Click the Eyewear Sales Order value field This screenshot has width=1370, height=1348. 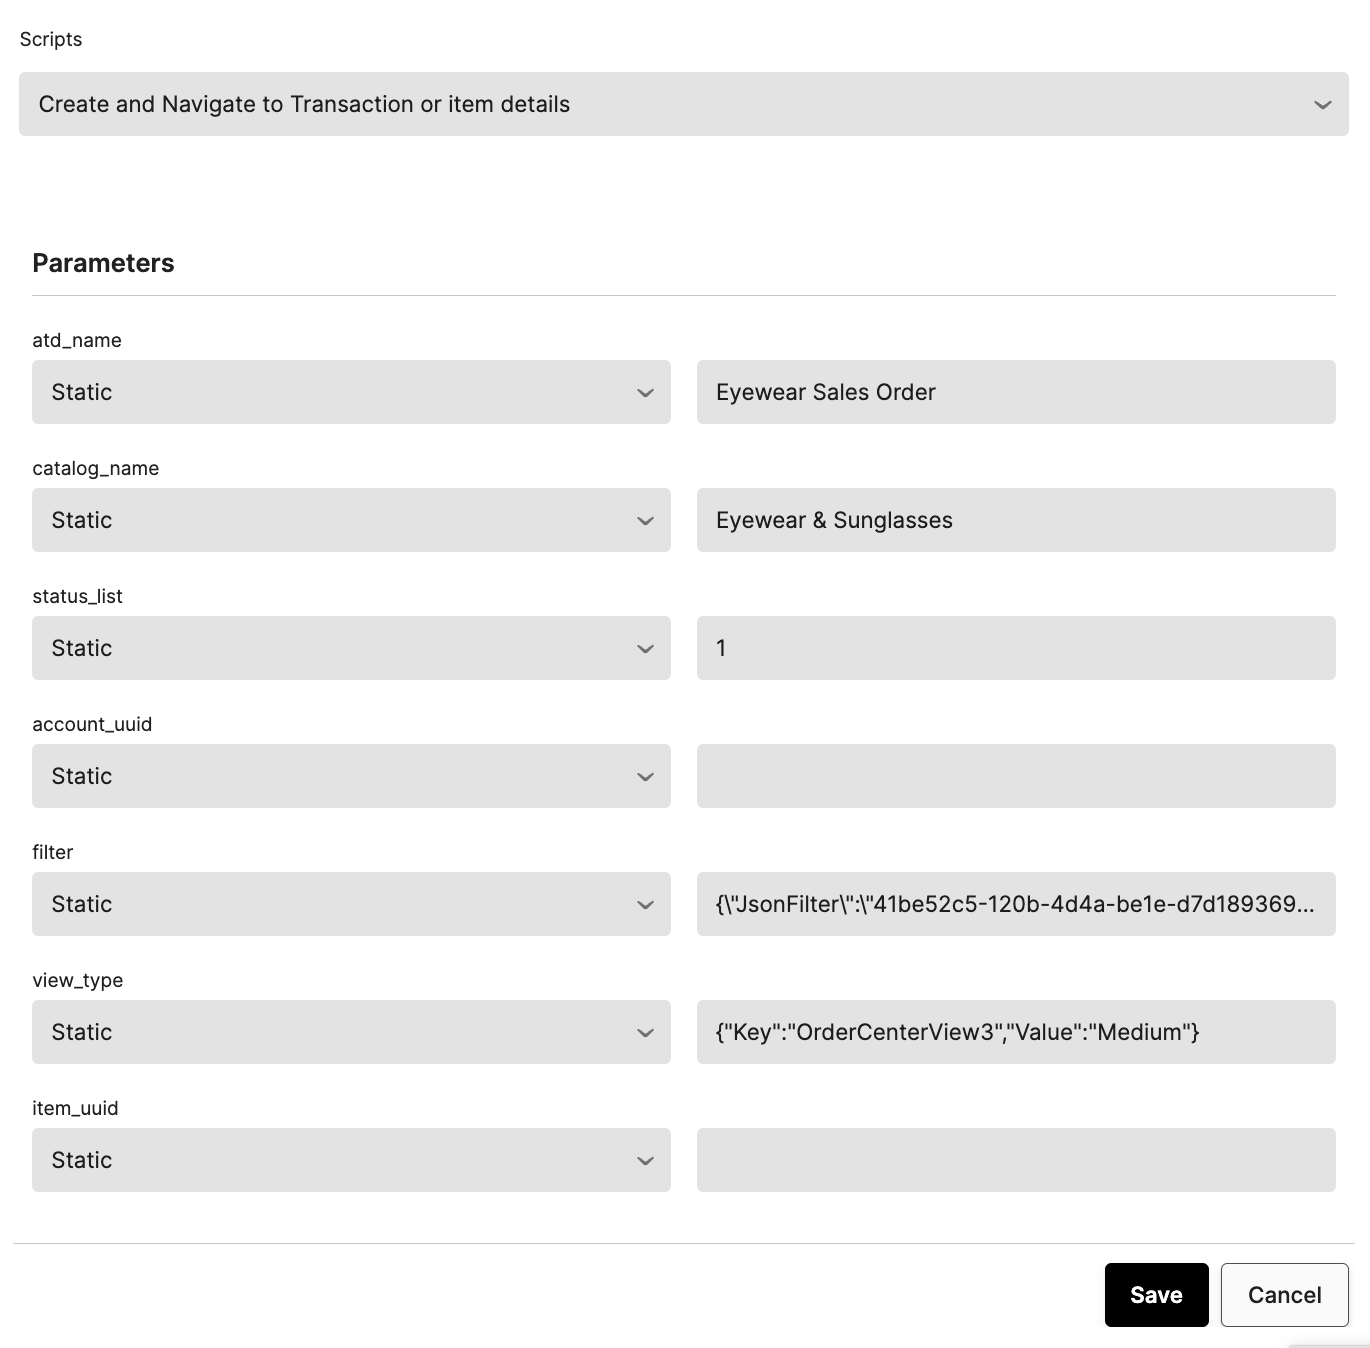[x=1016, y=392]
